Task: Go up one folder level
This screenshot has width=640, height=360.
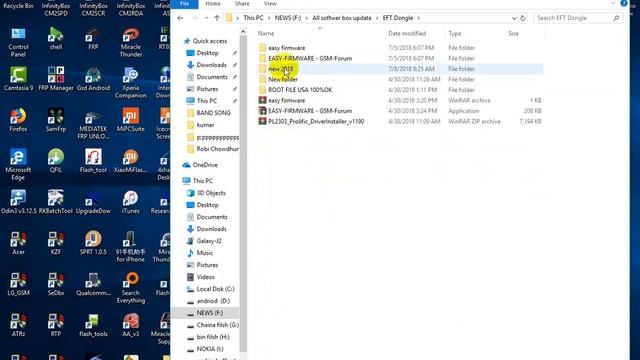Action: [x=217, y=18]
